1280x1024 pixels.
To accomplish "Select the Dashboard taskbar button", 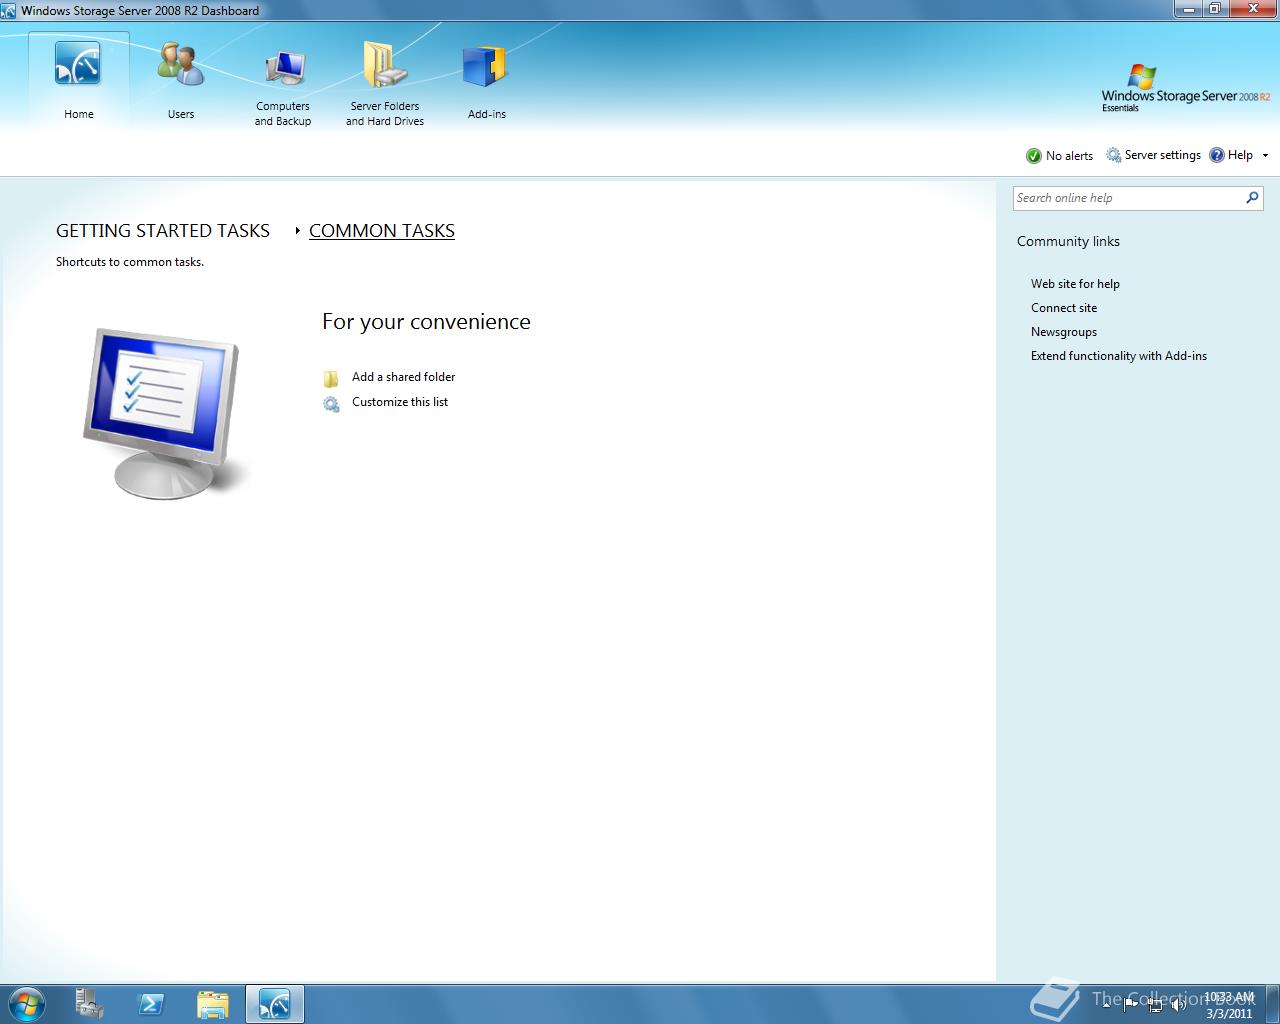I will (274, 1004).
